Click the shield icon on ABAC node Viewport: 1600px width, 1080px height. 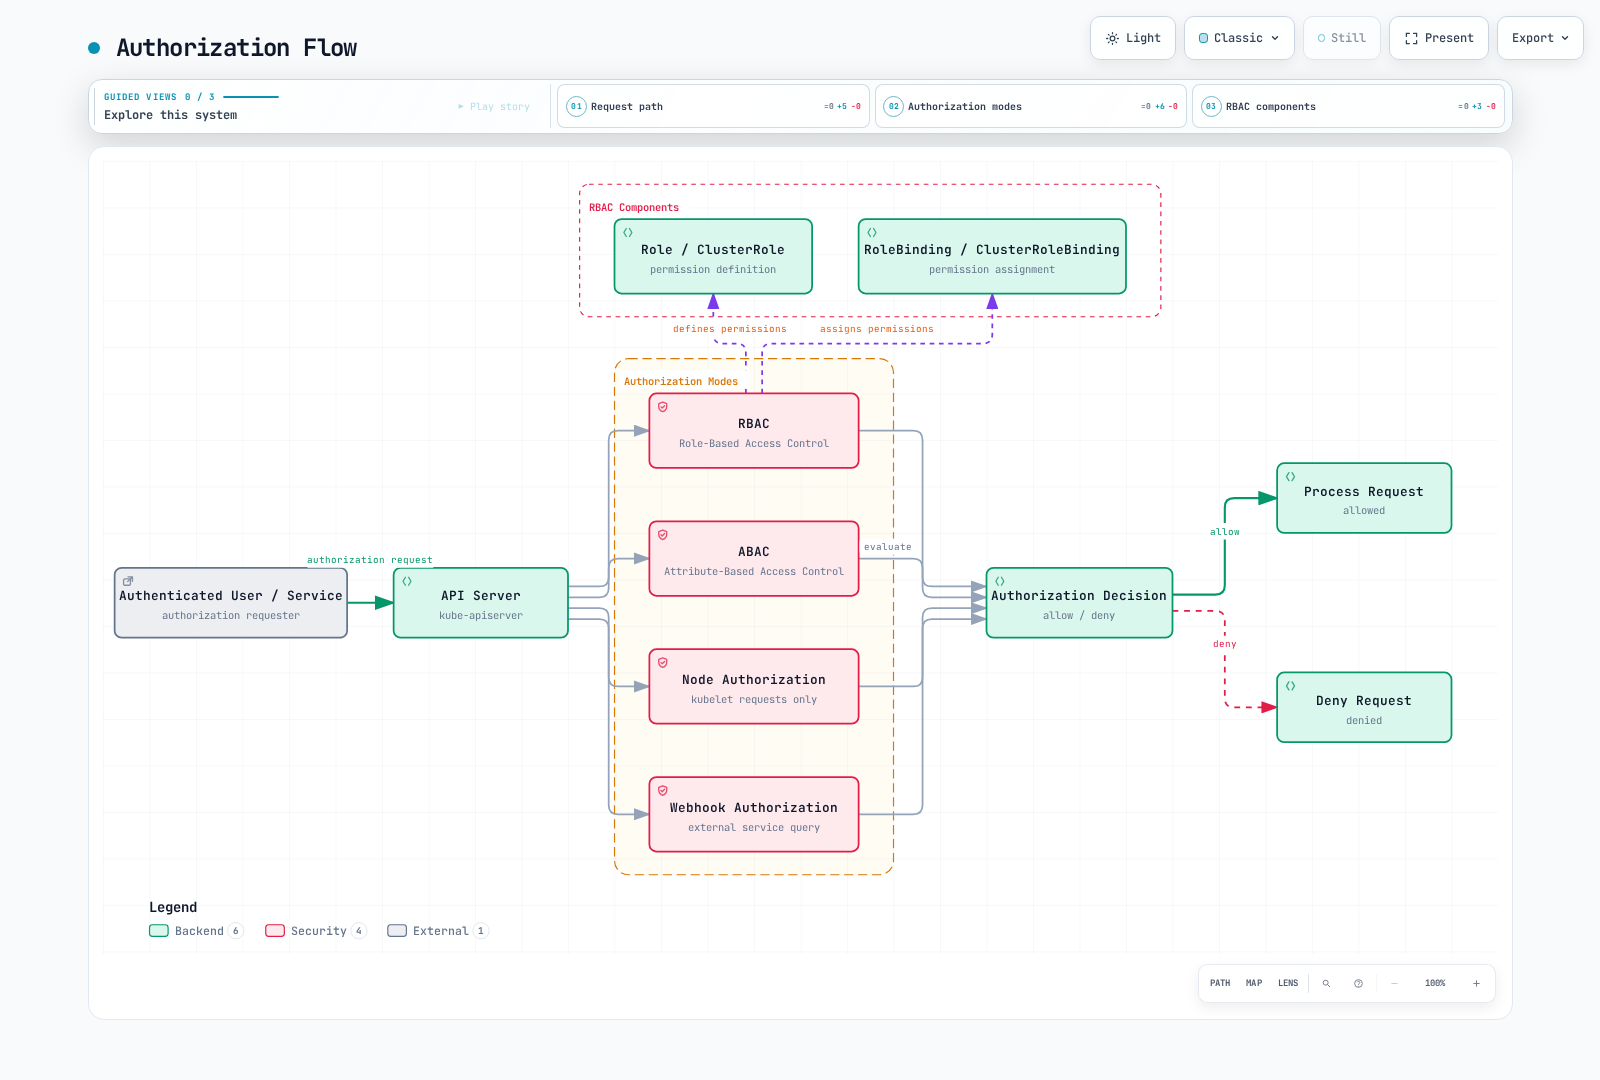click(663, 535)
